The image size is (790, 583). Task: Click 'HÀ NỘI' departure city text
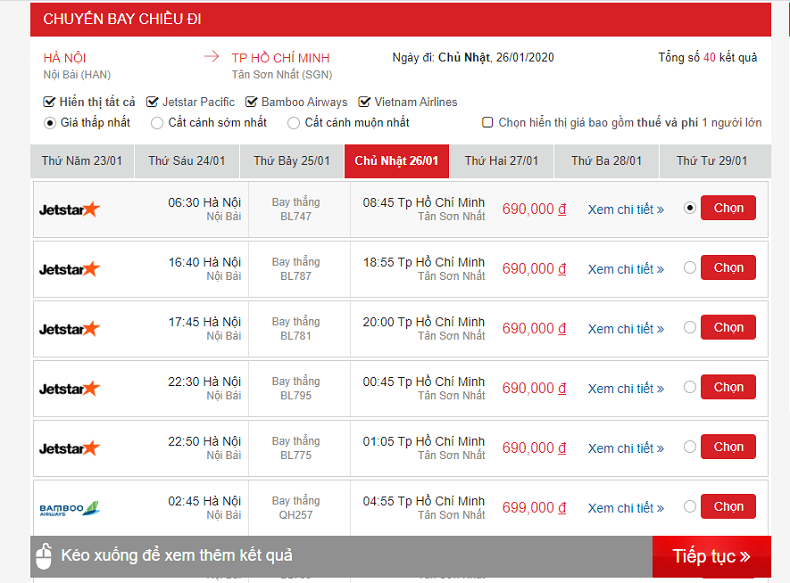click(x=64, y=58)
